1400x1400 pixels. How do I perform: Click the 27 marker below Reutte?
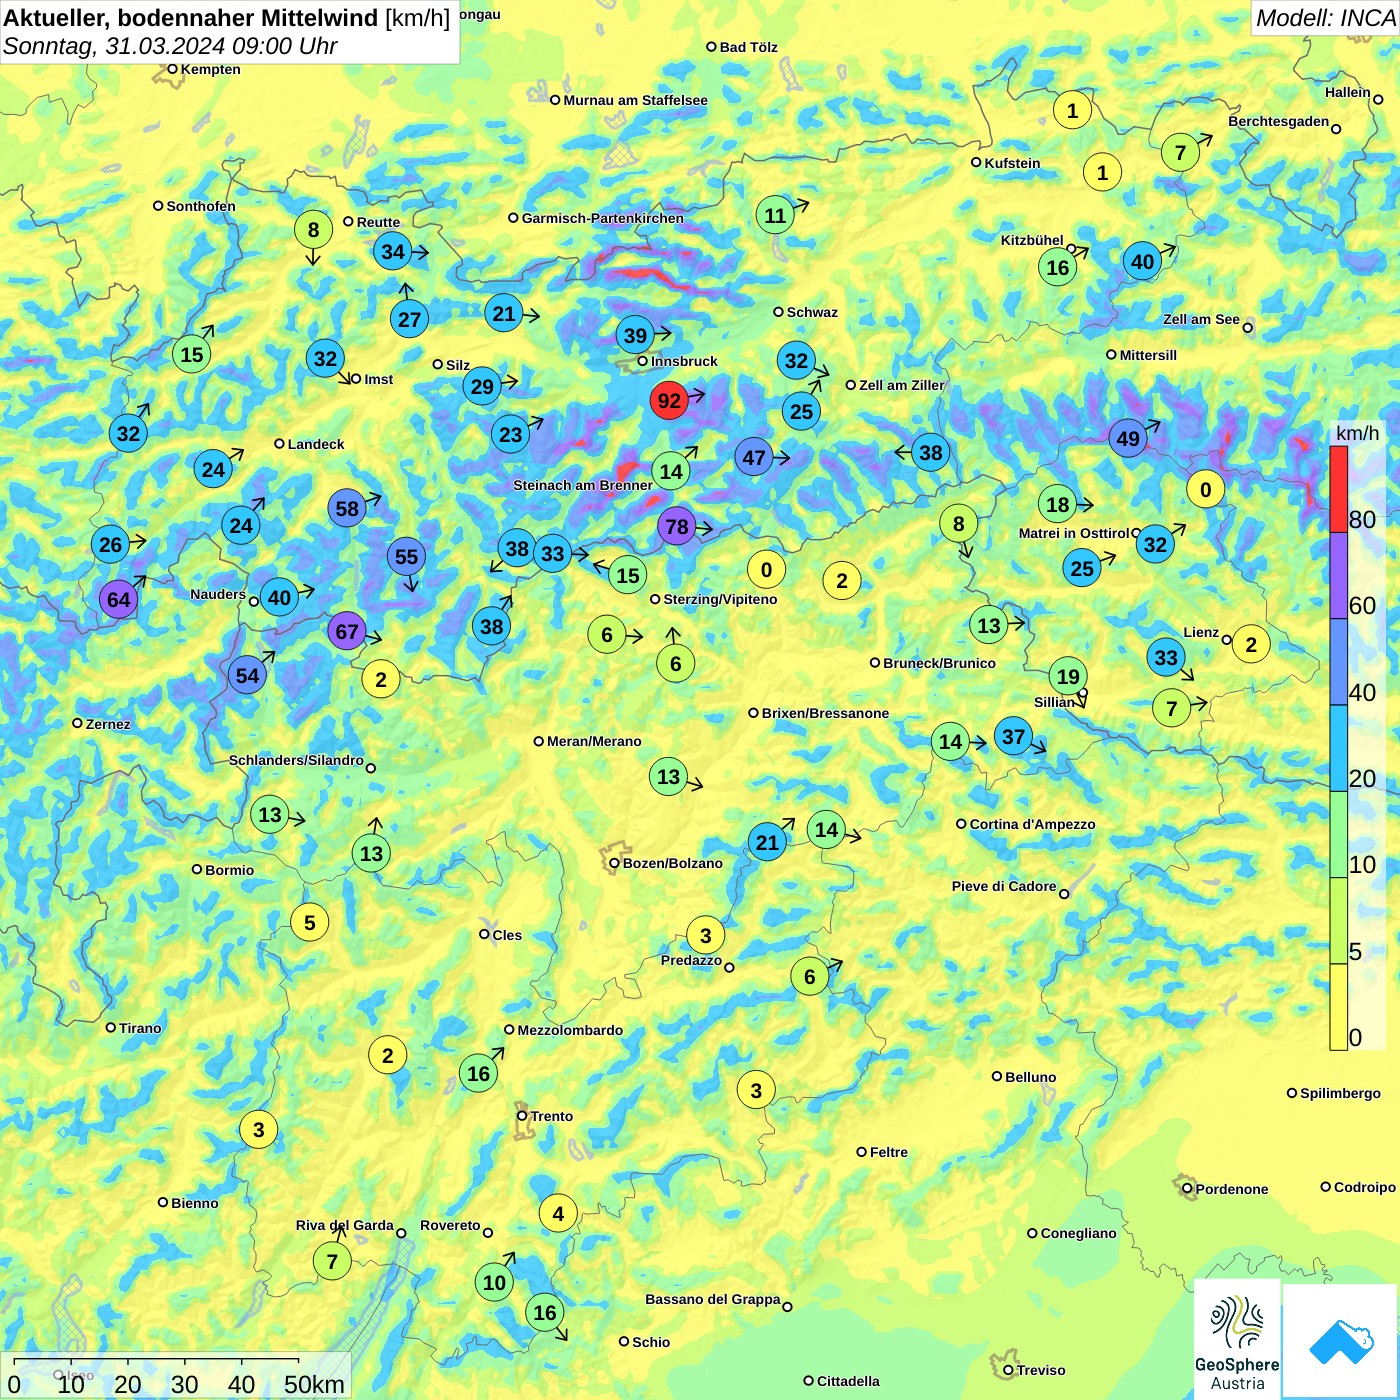pyautogui.click(x=409, y=319)
